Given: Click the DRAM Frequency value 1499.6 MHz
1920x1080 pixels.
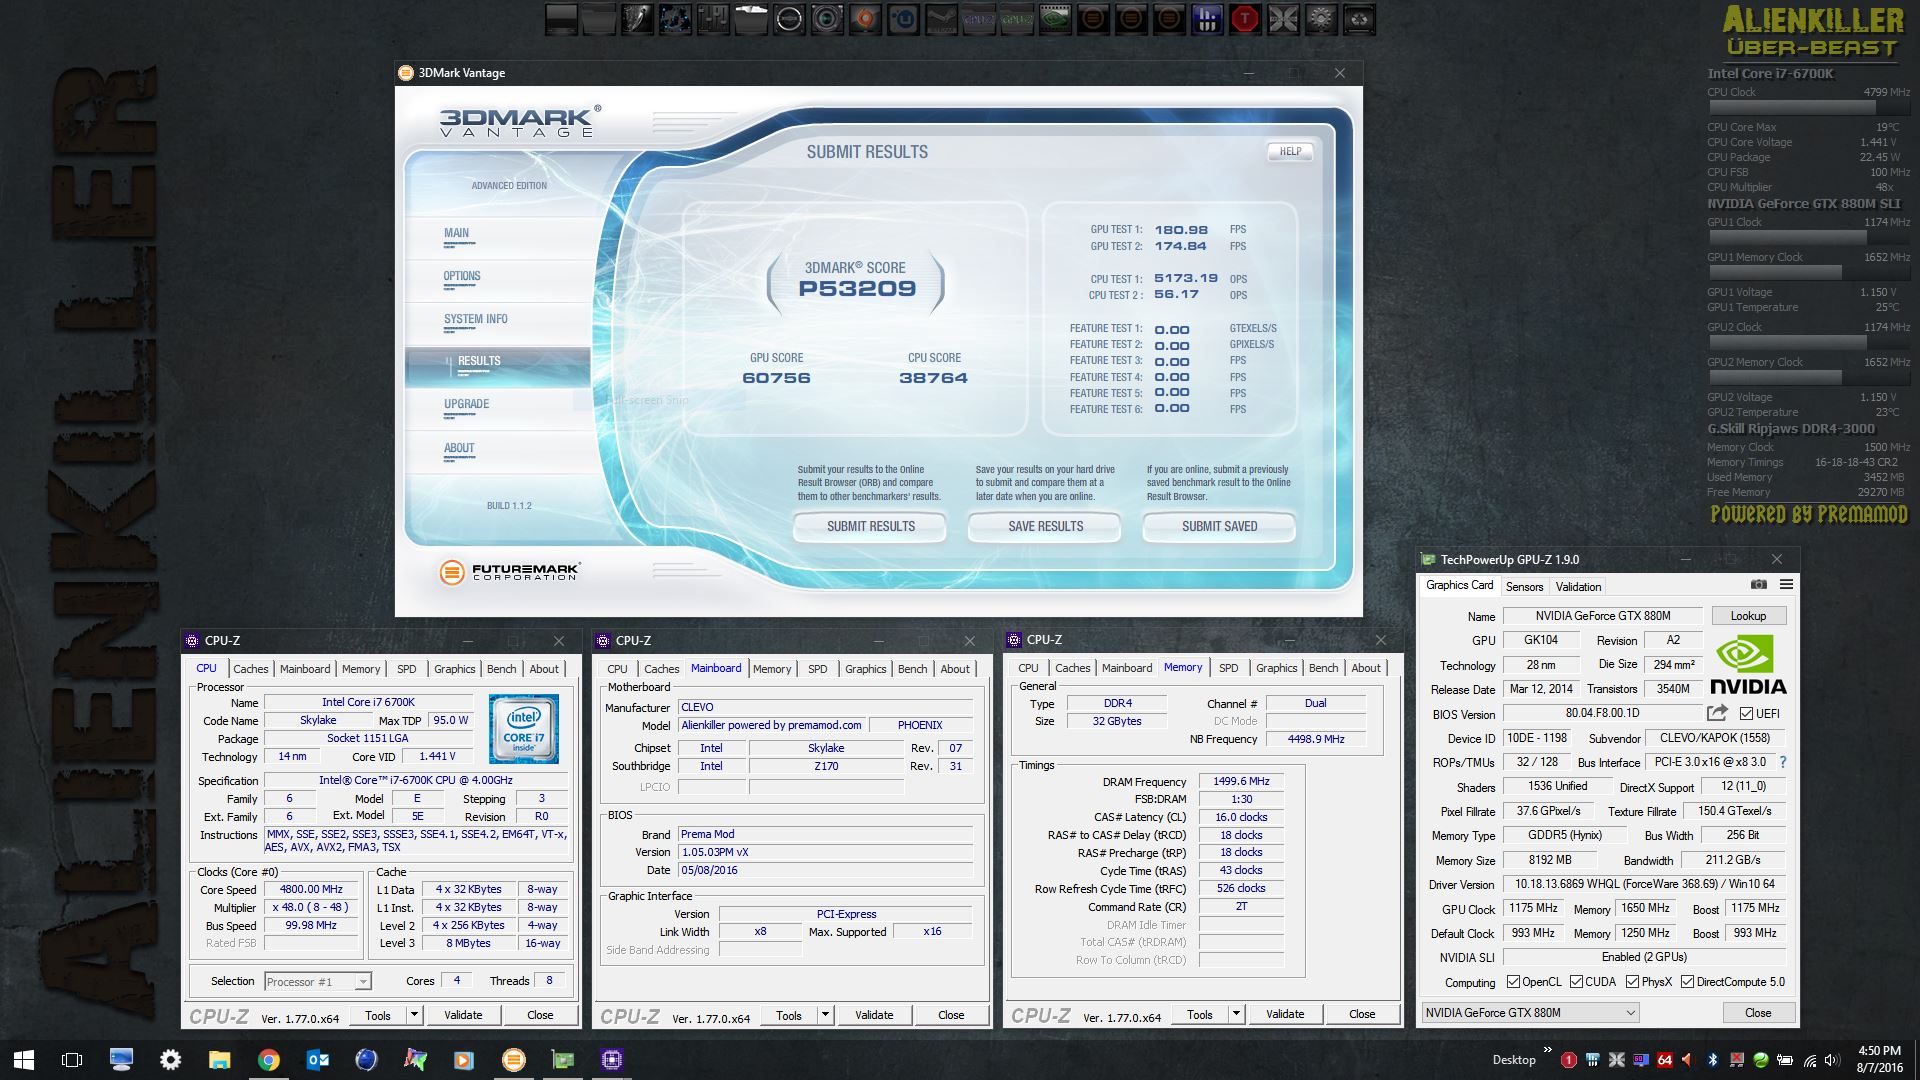Looking at the screenshot, I should click(x=1241, y=781).
